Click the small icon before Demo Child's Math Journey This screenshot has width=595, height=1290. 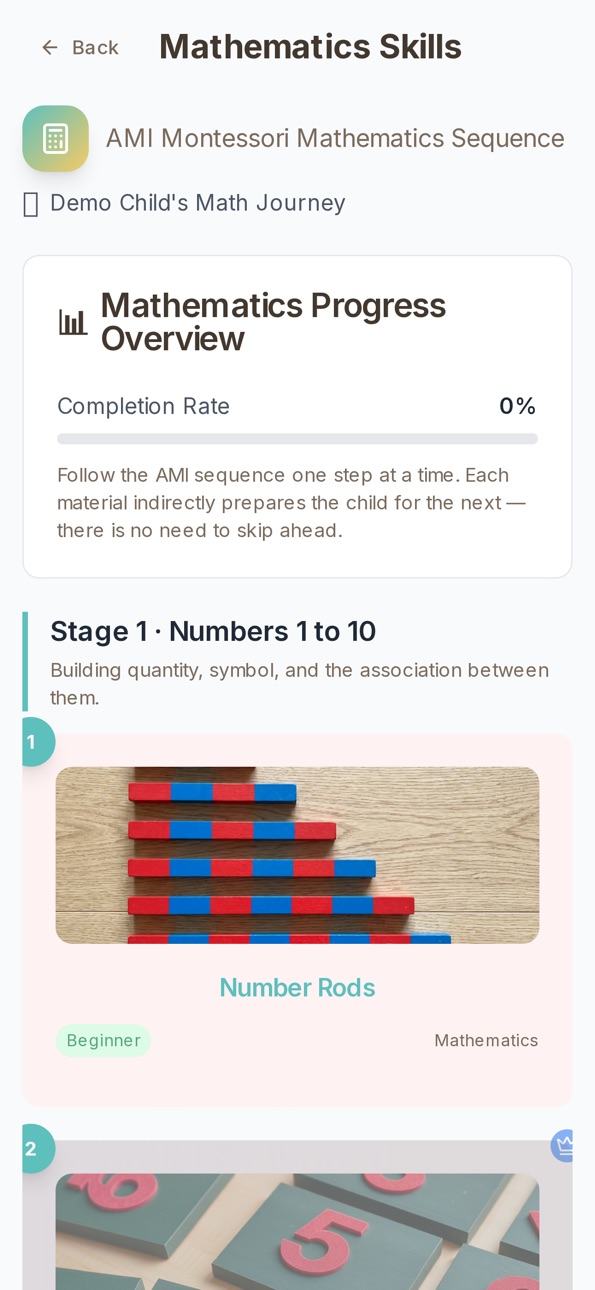coord(31,204)
